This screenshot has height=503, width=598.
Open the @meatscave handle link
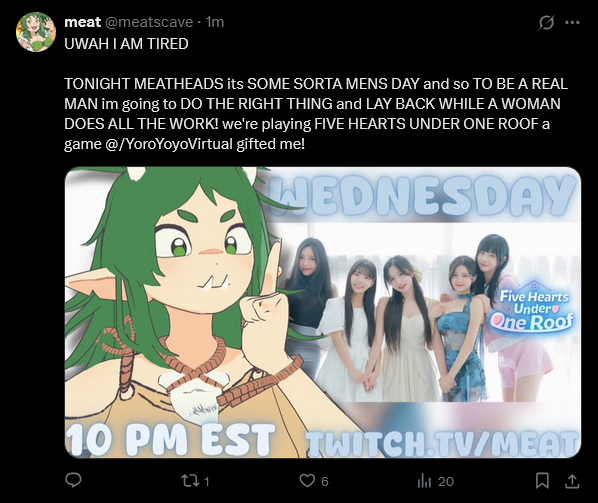[149, 22]
